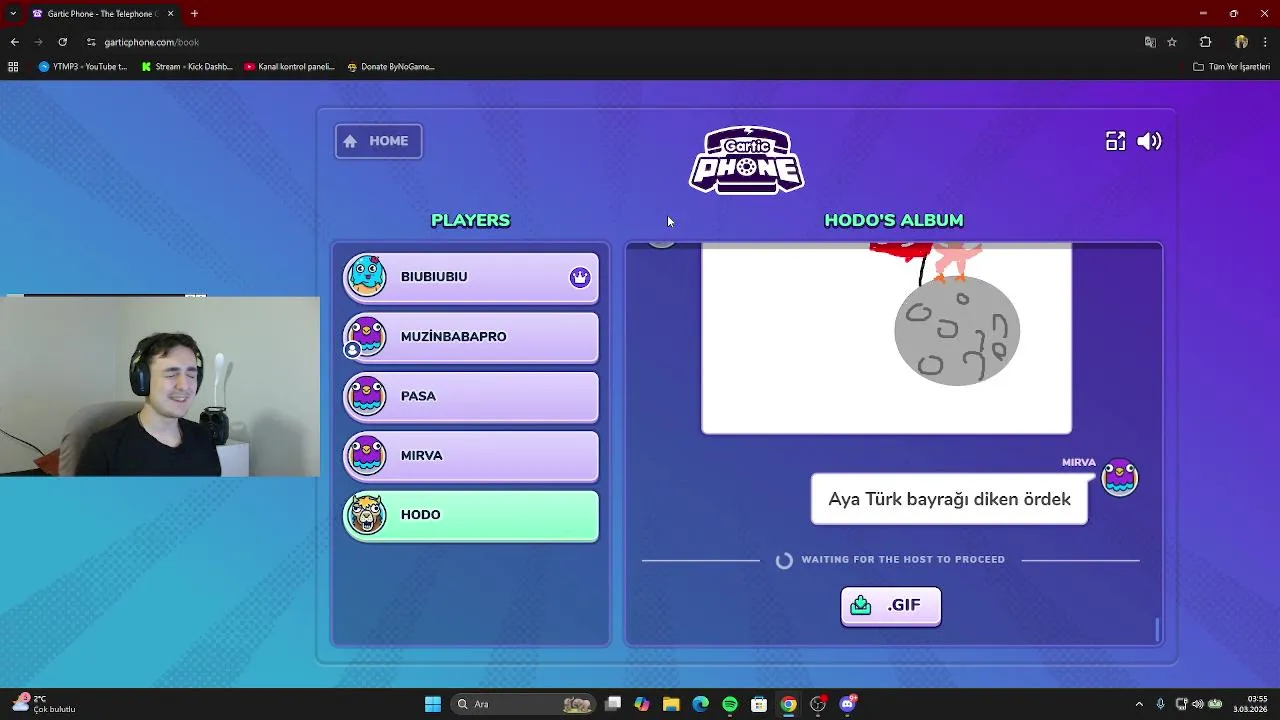Click the webcam overlay
The image size is (1280, 720).
pos(160,386)
